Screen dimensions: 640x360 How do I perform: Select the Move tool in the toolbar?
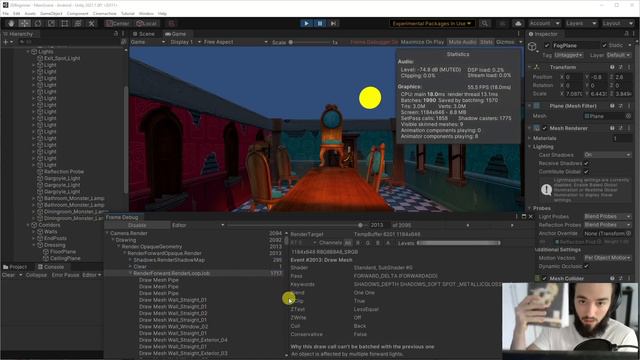tap(24, 24)
